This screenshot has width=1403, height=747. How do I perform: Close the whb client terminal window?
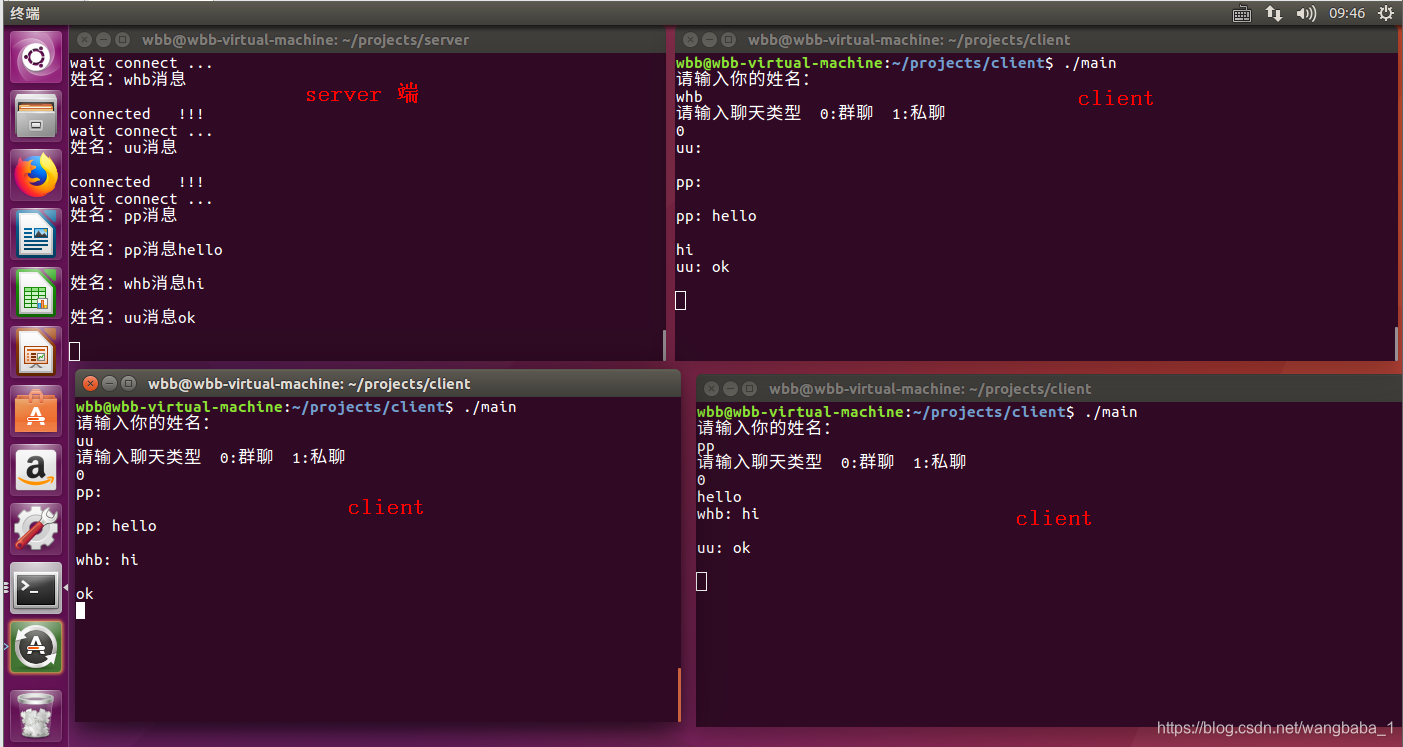[x=691, y=40]
